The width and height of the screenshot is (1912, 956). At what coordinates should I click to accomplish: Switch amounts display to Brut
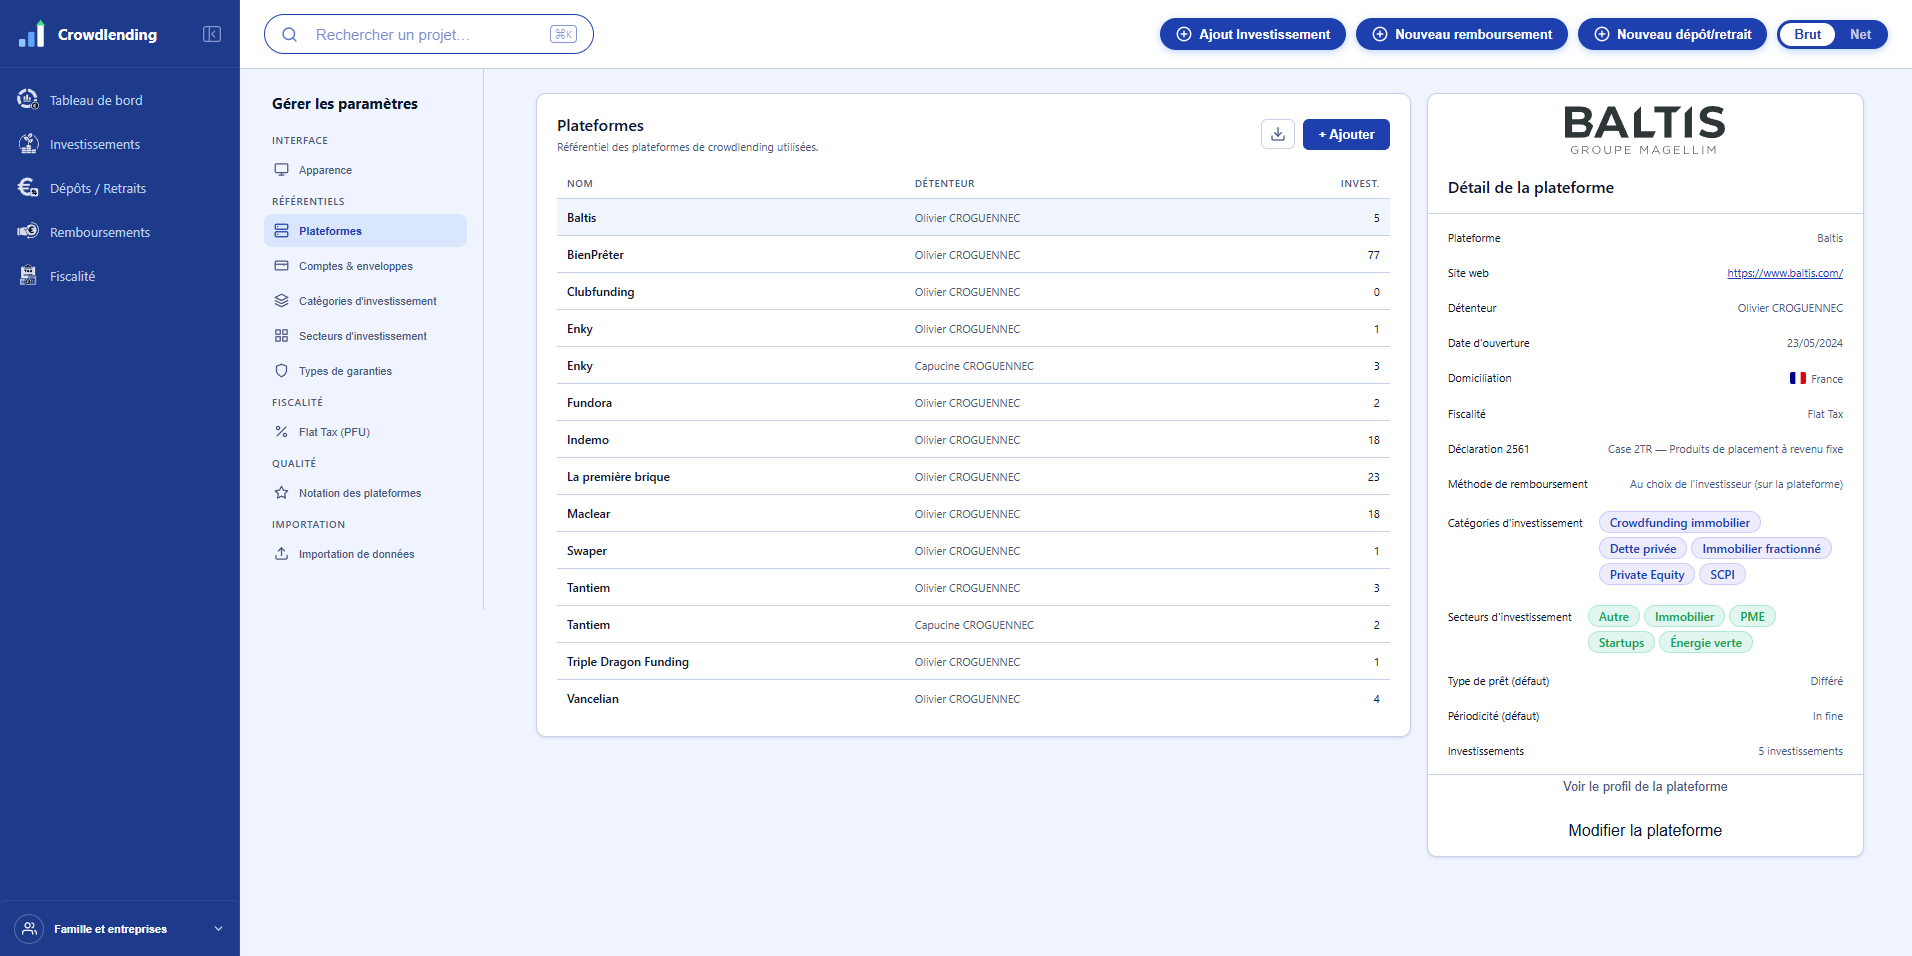coord(1807,34)
